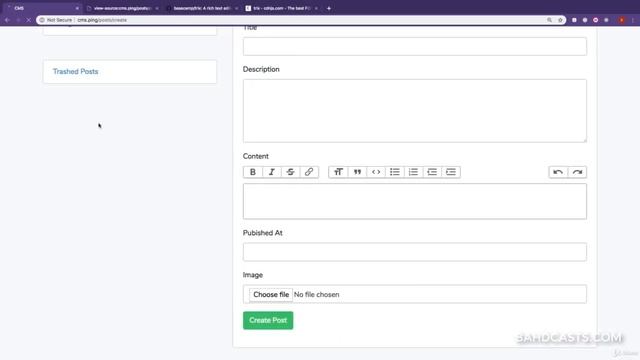Open the address bar zoom icon
The height and width of the screenshot is (360, 640).
tap(549, 20)
